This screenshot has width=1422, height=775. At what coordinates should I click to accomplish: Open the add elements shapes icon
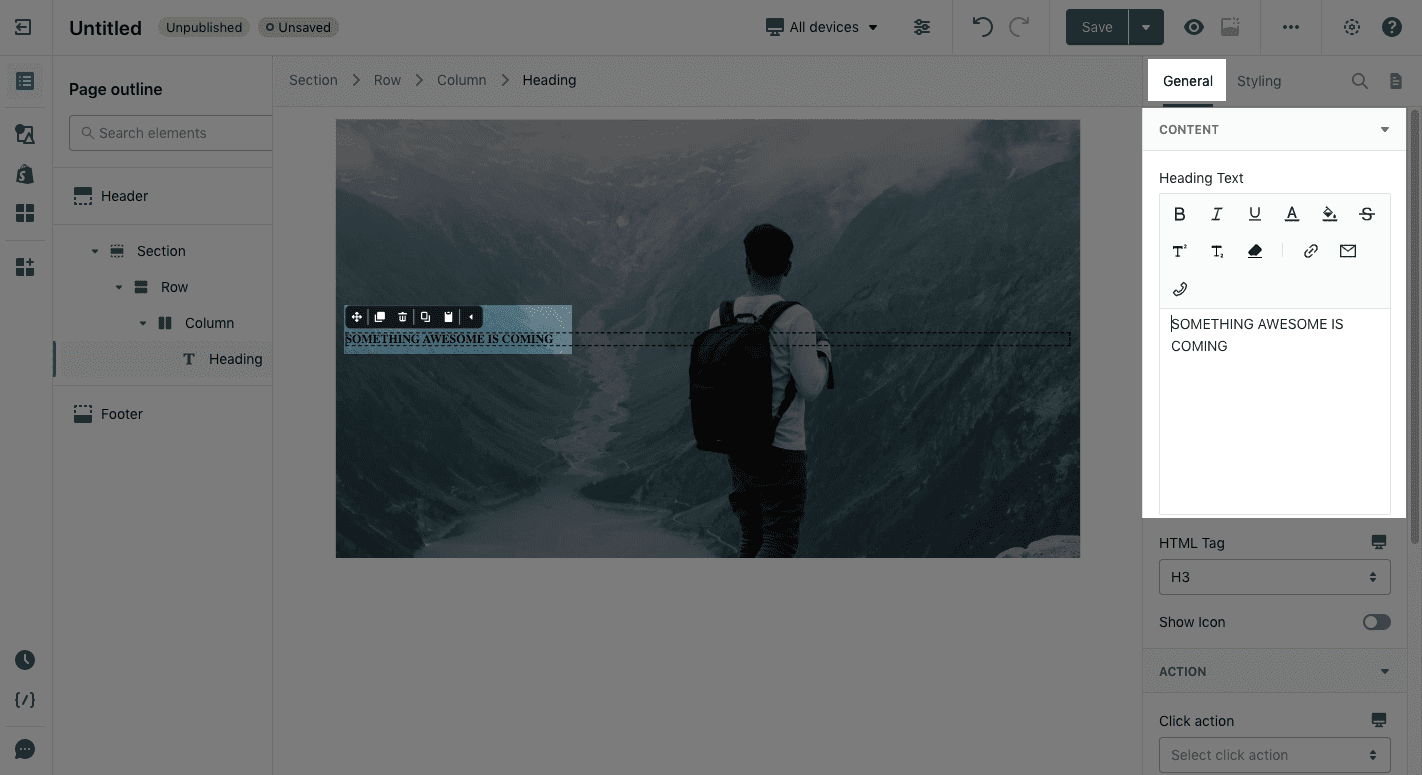tap(25, 134)
